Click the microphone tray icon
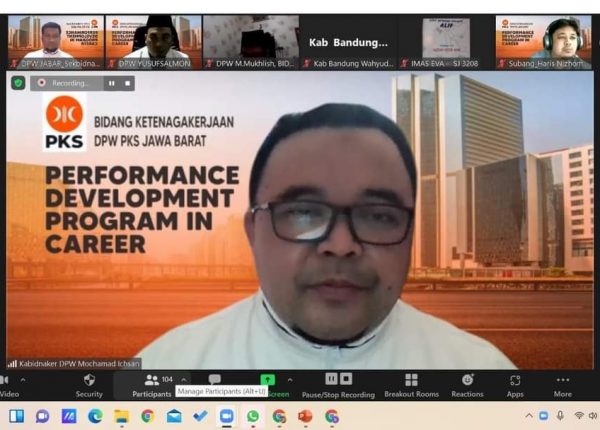The image size is (600, 430). click(560, 415)
